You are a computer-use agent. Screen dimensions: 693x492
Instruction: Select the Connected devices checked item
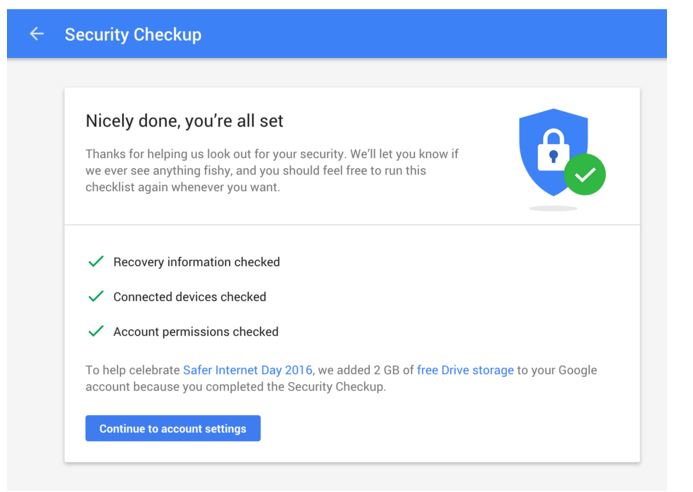pos(189,297)
